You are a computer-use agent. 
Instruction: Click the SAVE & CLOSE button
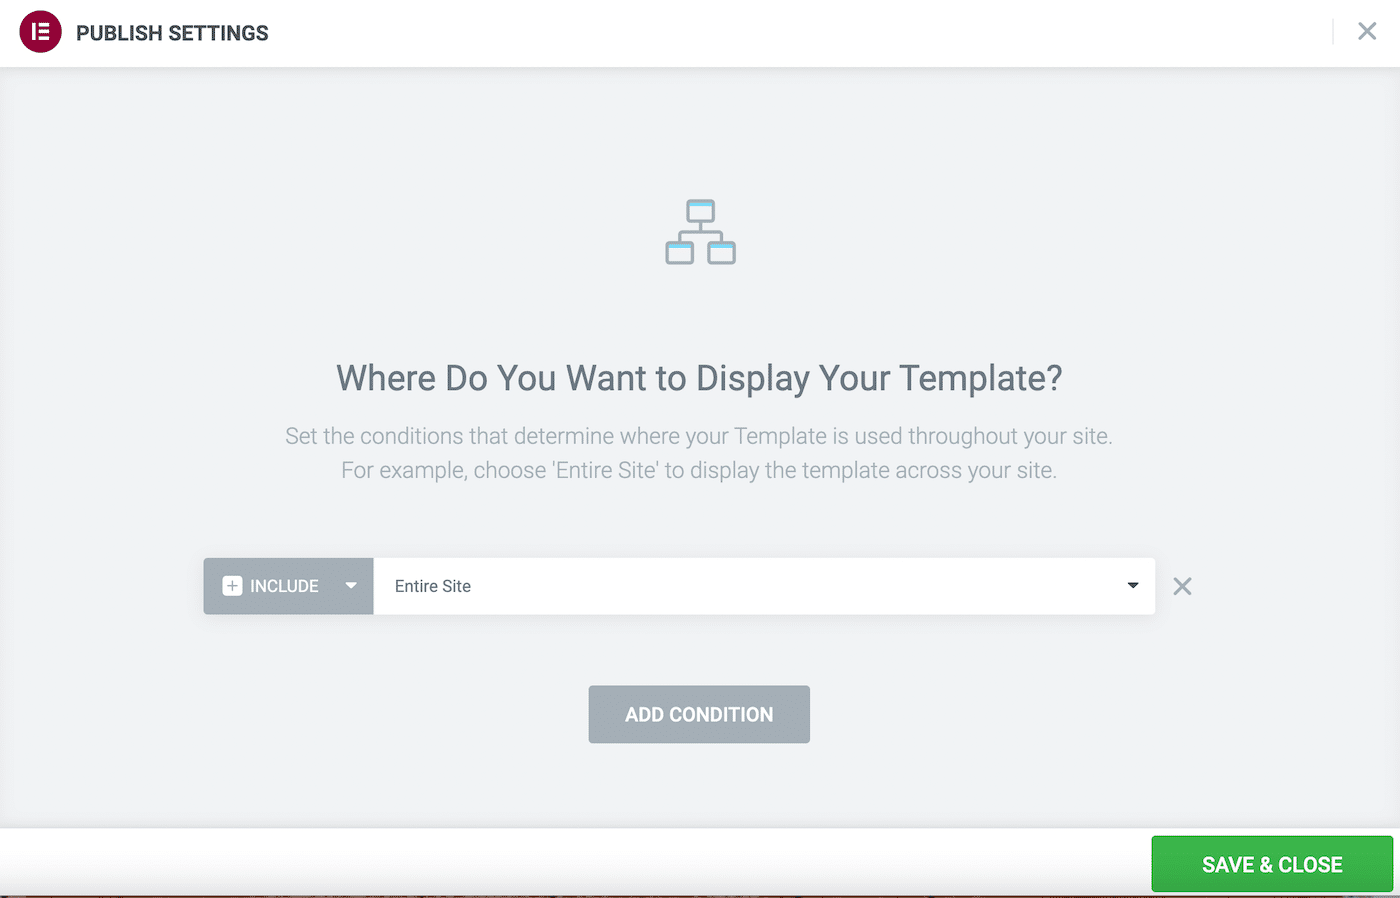(x=1272, y=864)
